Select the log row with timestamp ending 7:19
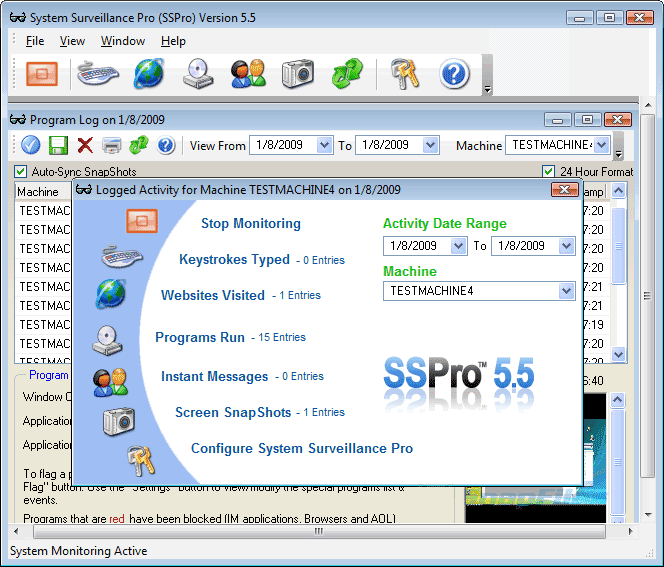664x567 pixels. tap(312, 325)
